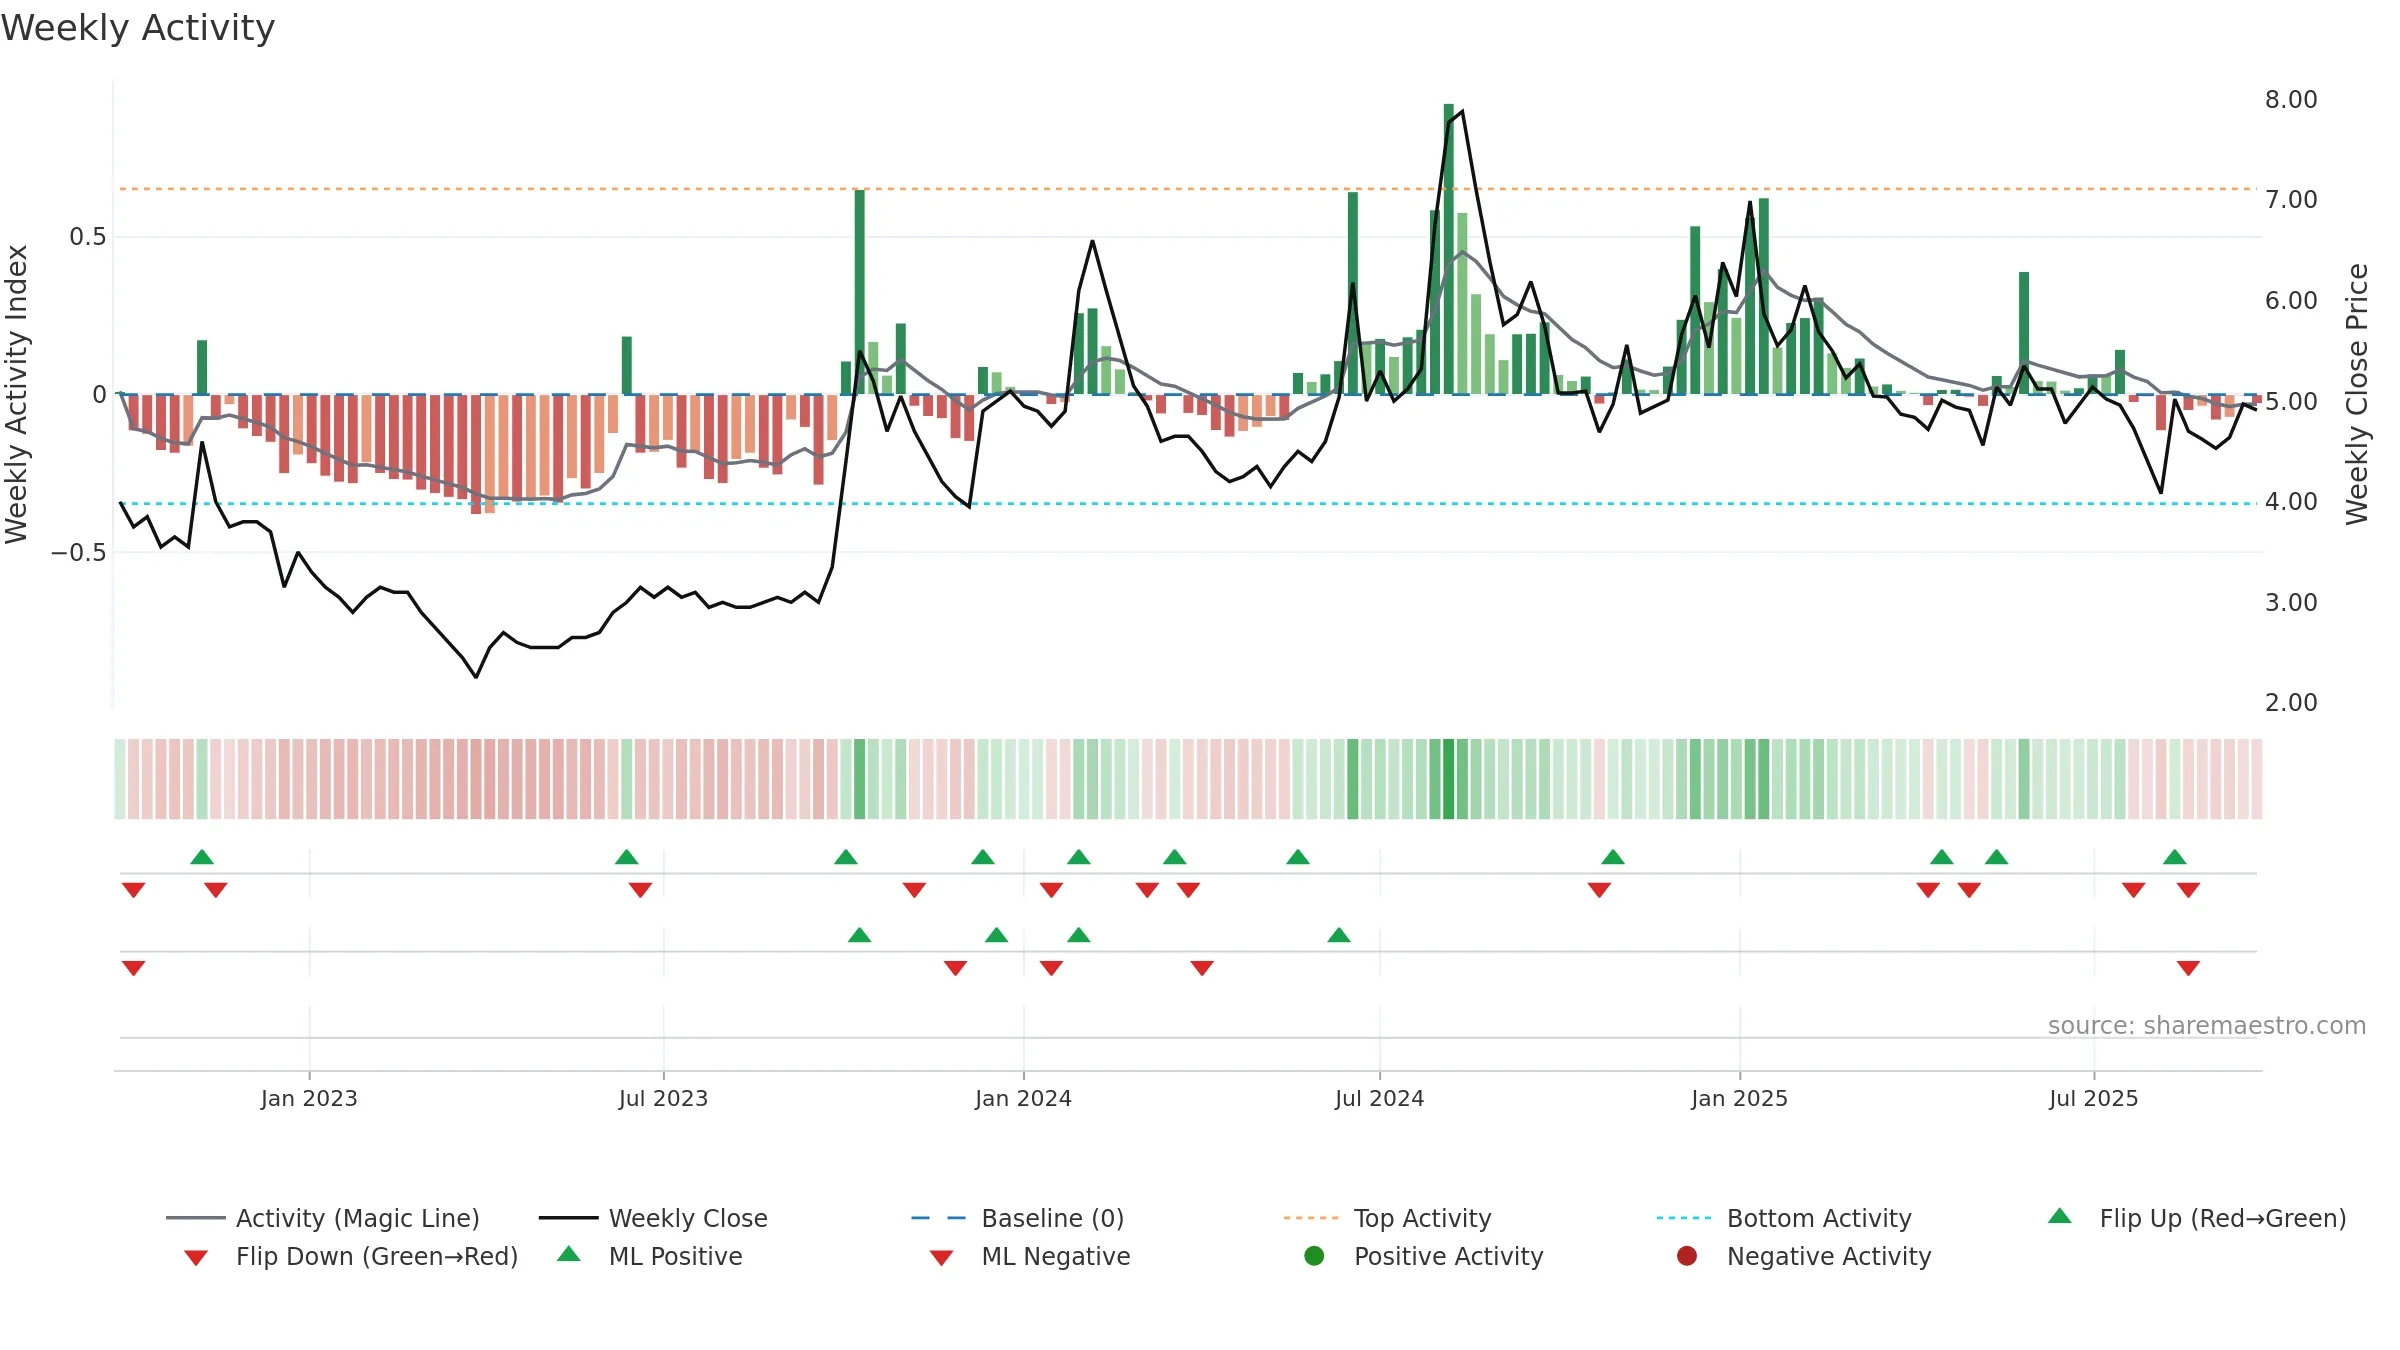Click the first flip-up green triangle in late 2022
Image resolution: width=2400 pixels, height=1350 pixels.
[202, 857]
